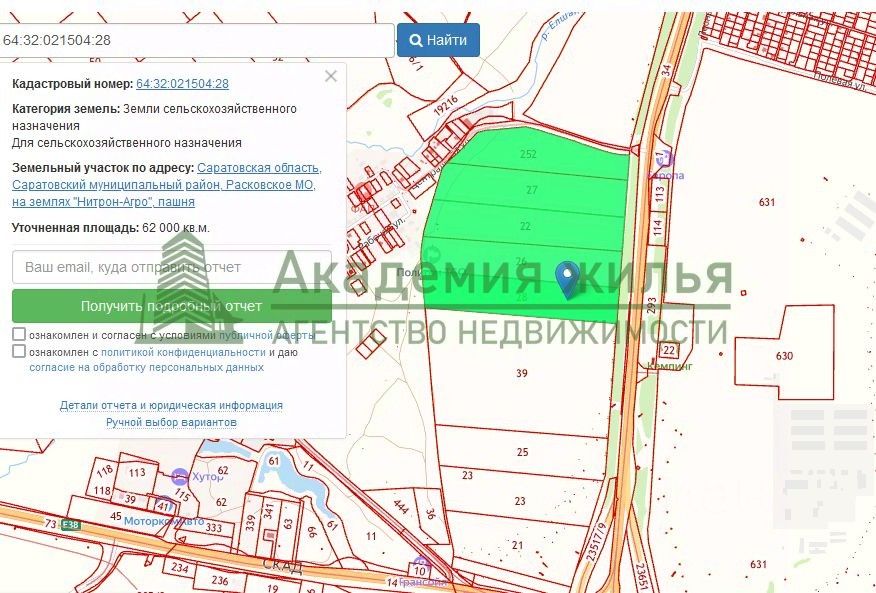The image size is (876, 593).
Task: Select parcel labeled 236 on map
Action: (x=220, y=580)
